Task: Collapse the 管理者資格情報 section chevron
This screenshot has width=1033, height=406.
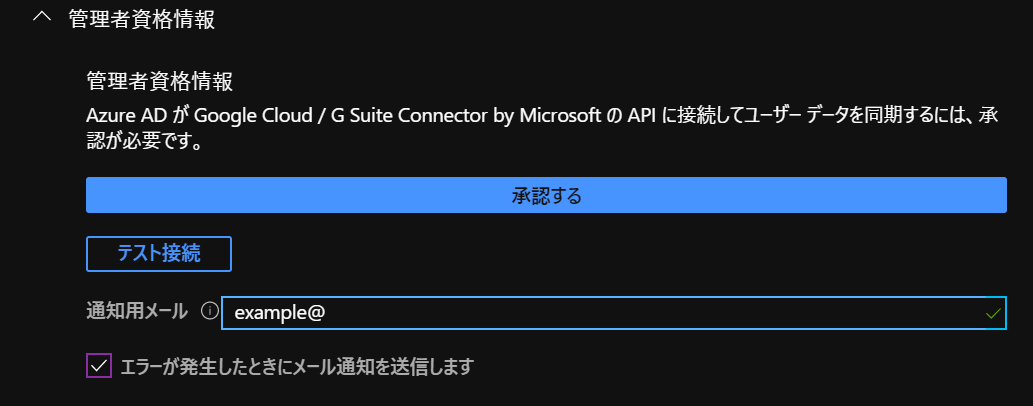Action: point(42,18)
